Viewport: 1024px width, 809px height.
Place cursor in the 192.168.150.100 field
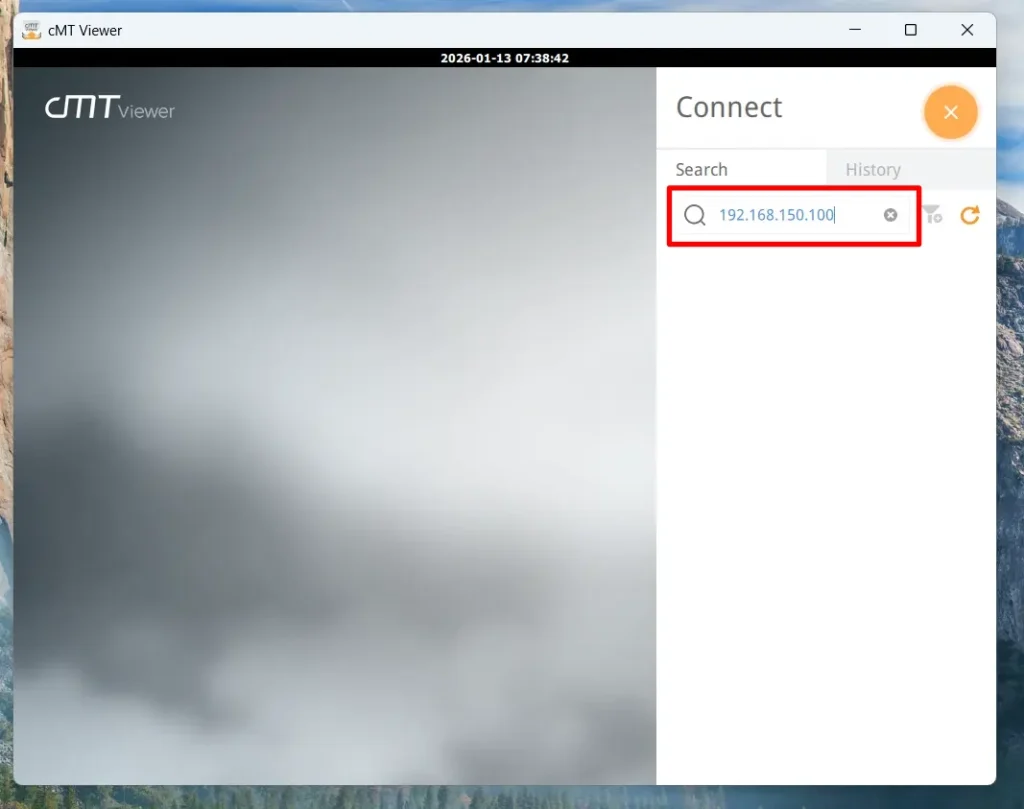[790, 215]
